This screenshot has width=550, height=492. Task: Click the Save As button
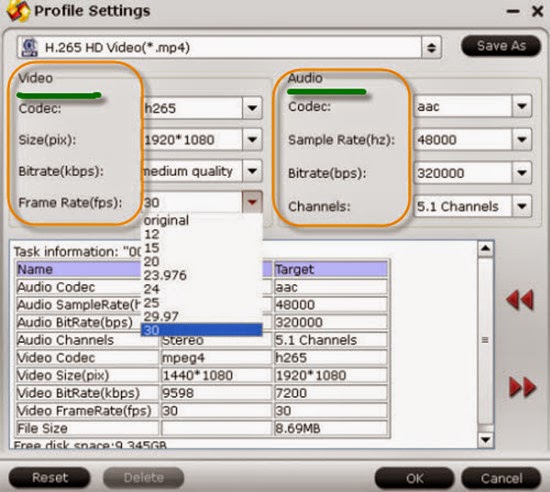click(x=501, y=46)
